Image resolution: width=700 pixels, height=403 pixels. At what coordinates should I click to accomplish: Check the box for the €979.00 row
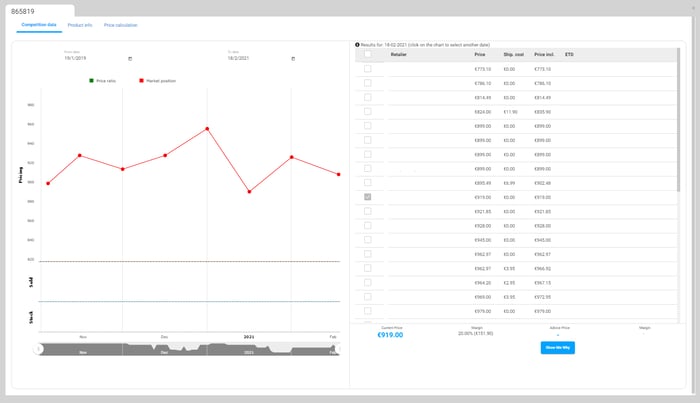[367, 311]
